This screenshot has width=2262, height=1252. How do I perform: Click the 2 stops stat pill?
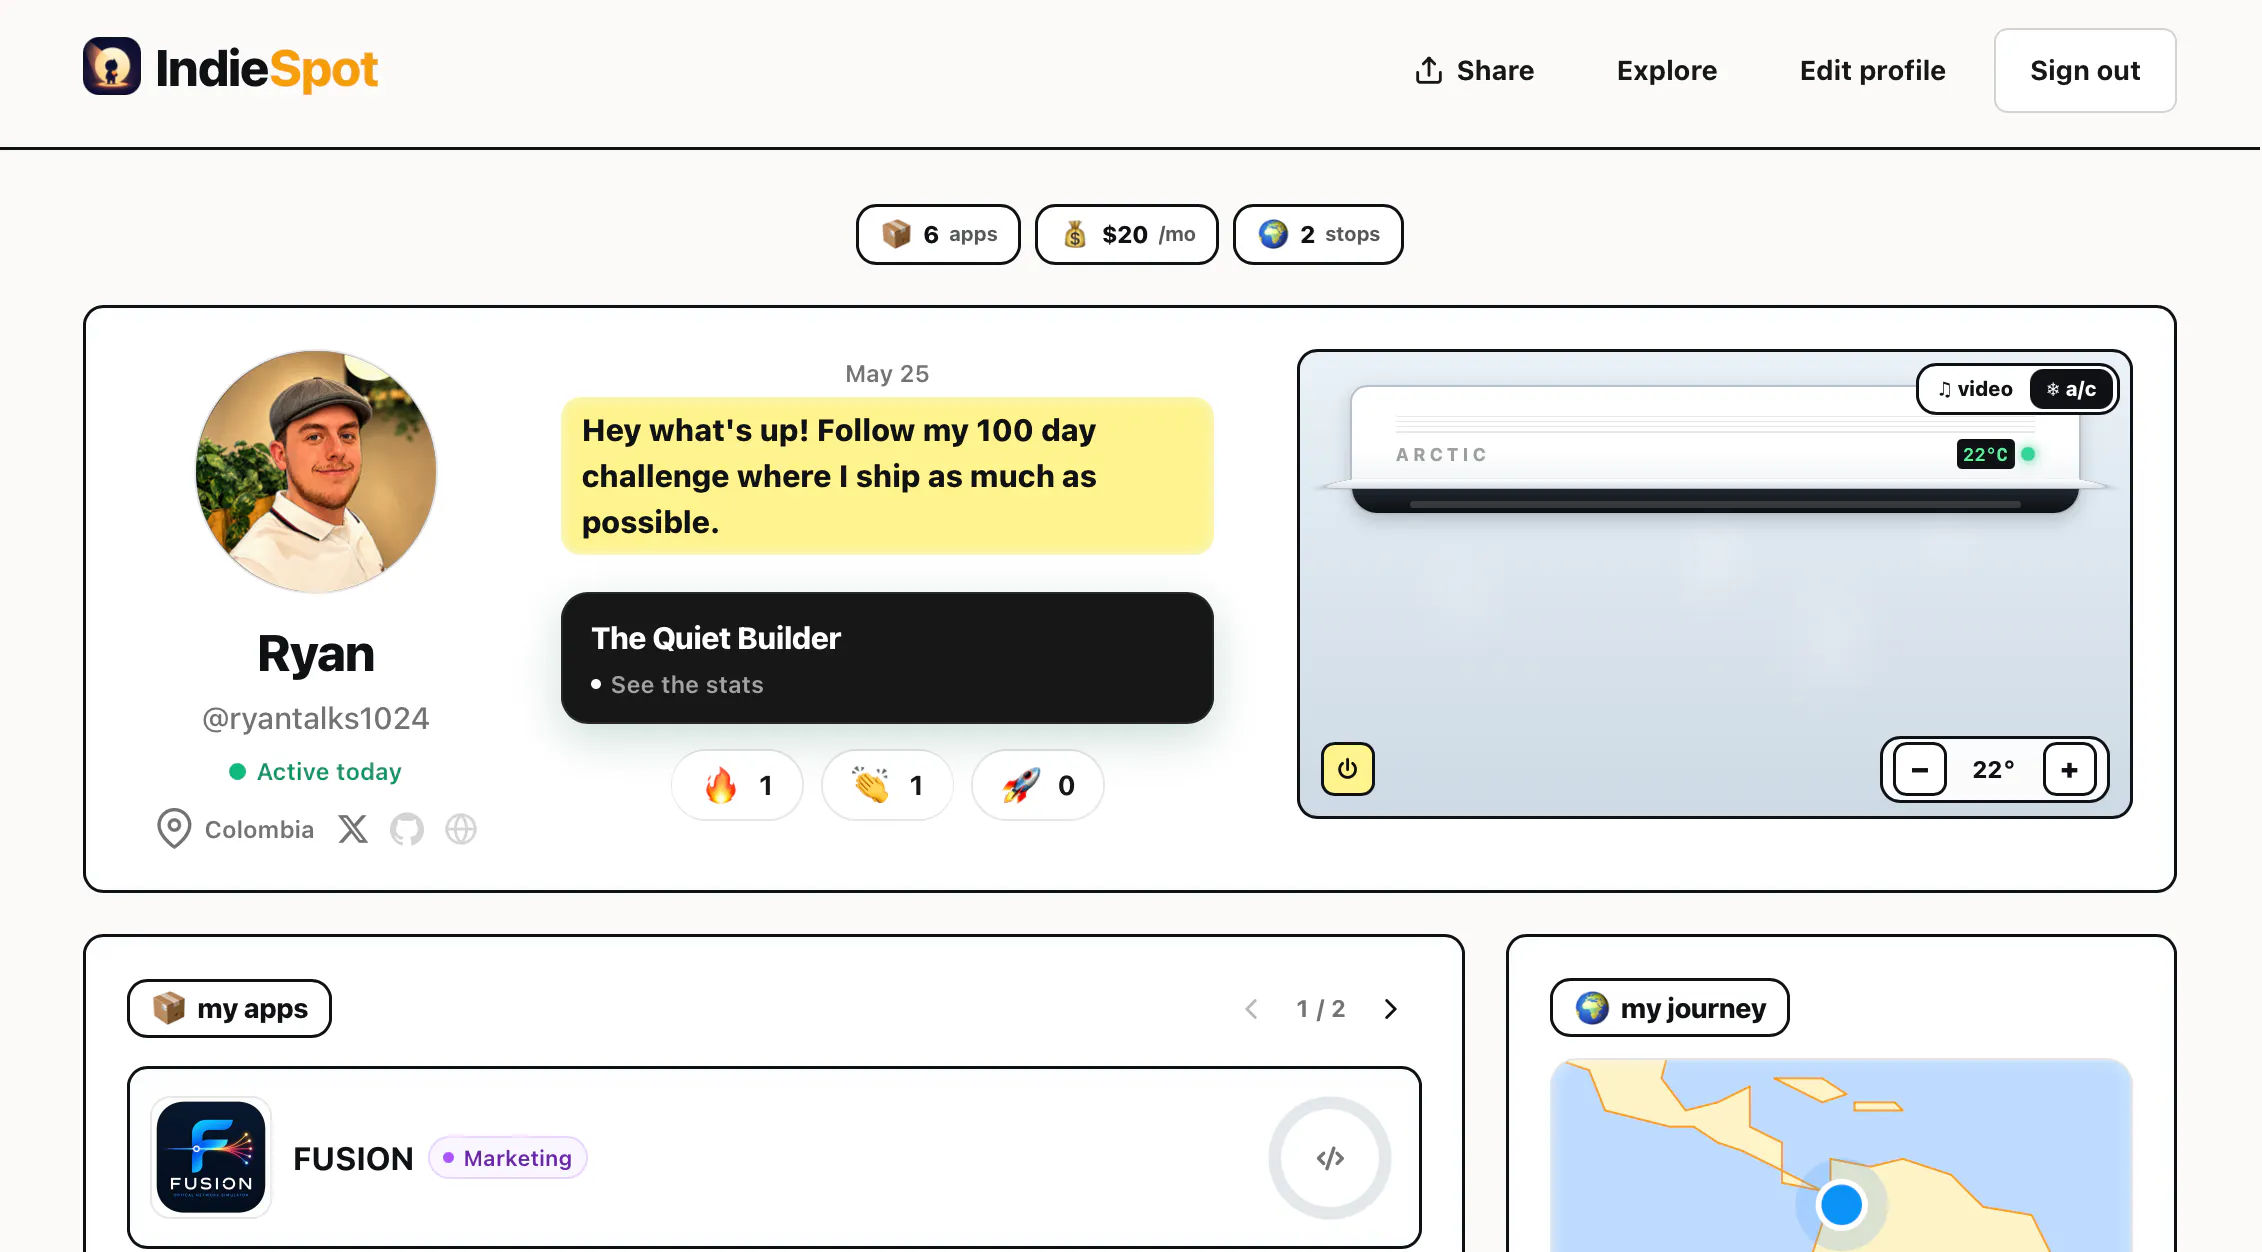point(1318,234)
